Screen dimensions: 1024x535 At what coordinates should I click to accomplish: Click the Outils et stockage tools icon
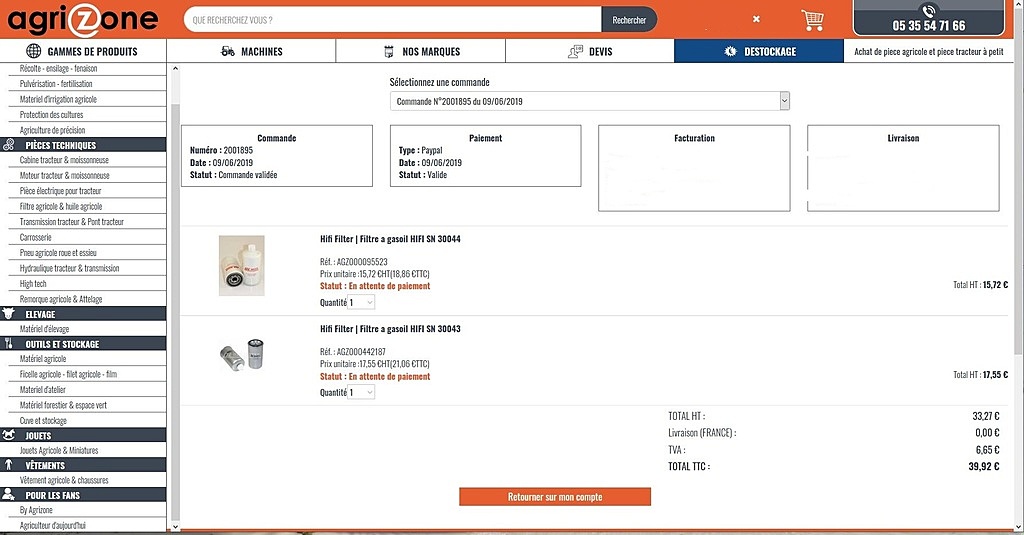[8, 344]
